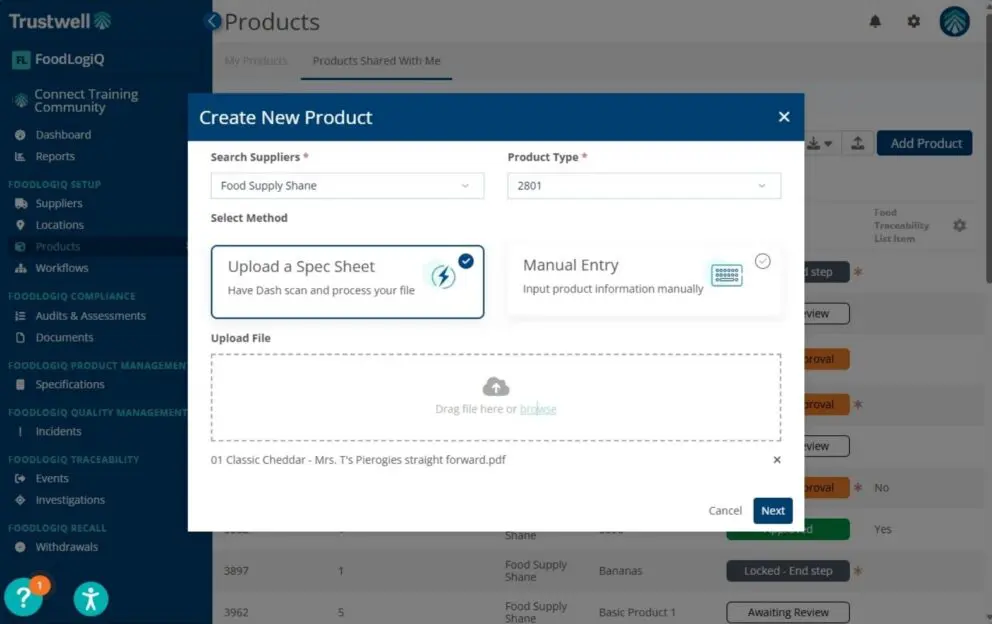Click the Next button

pos(772,511)
